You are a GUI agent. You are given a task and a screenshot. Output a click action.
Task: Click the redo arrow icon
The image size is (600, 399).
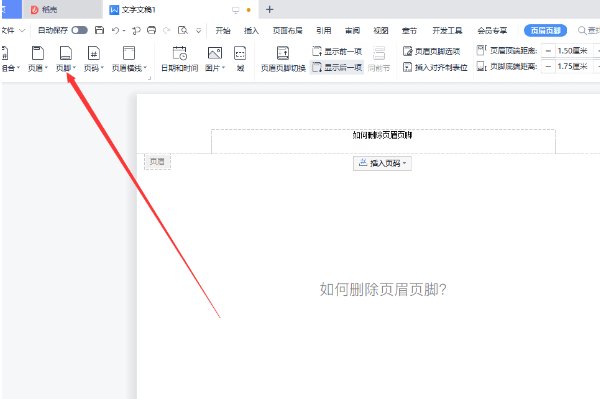(166, 30)
